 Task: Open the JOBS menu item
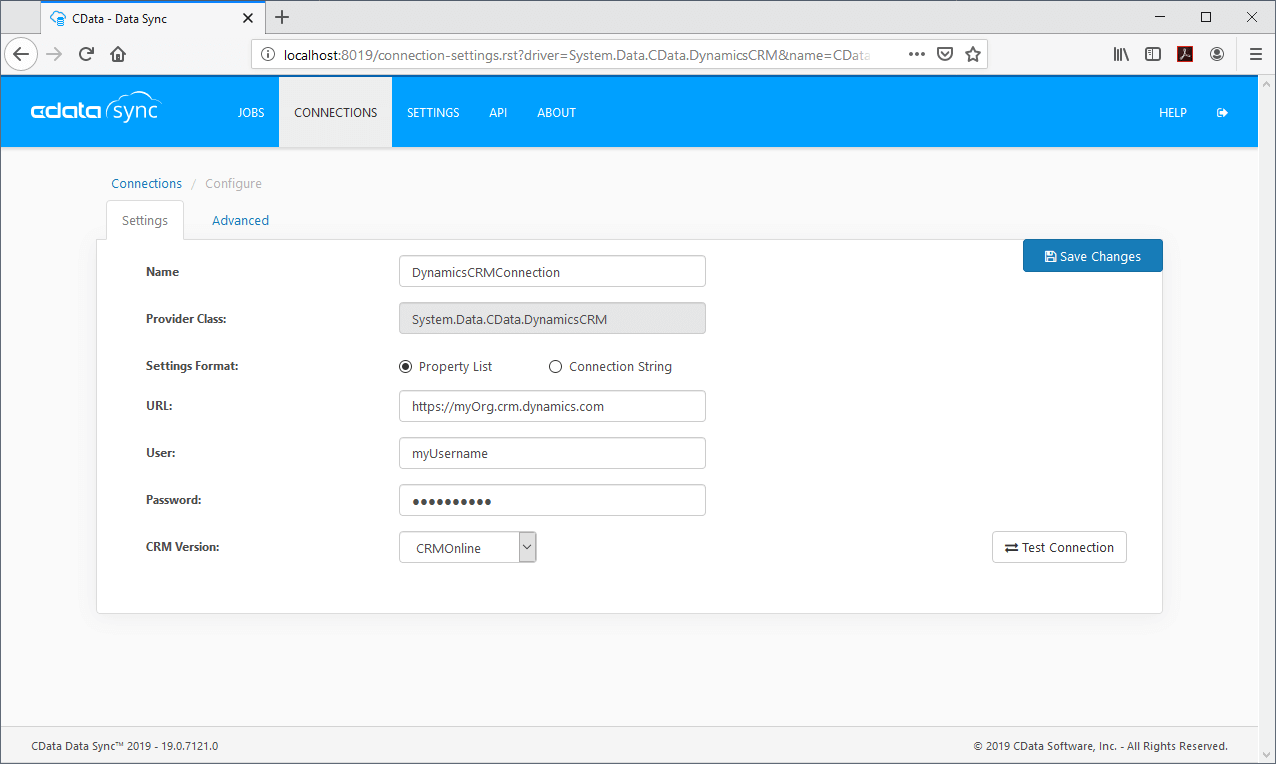pyautogui.click(x=251, y=113)
